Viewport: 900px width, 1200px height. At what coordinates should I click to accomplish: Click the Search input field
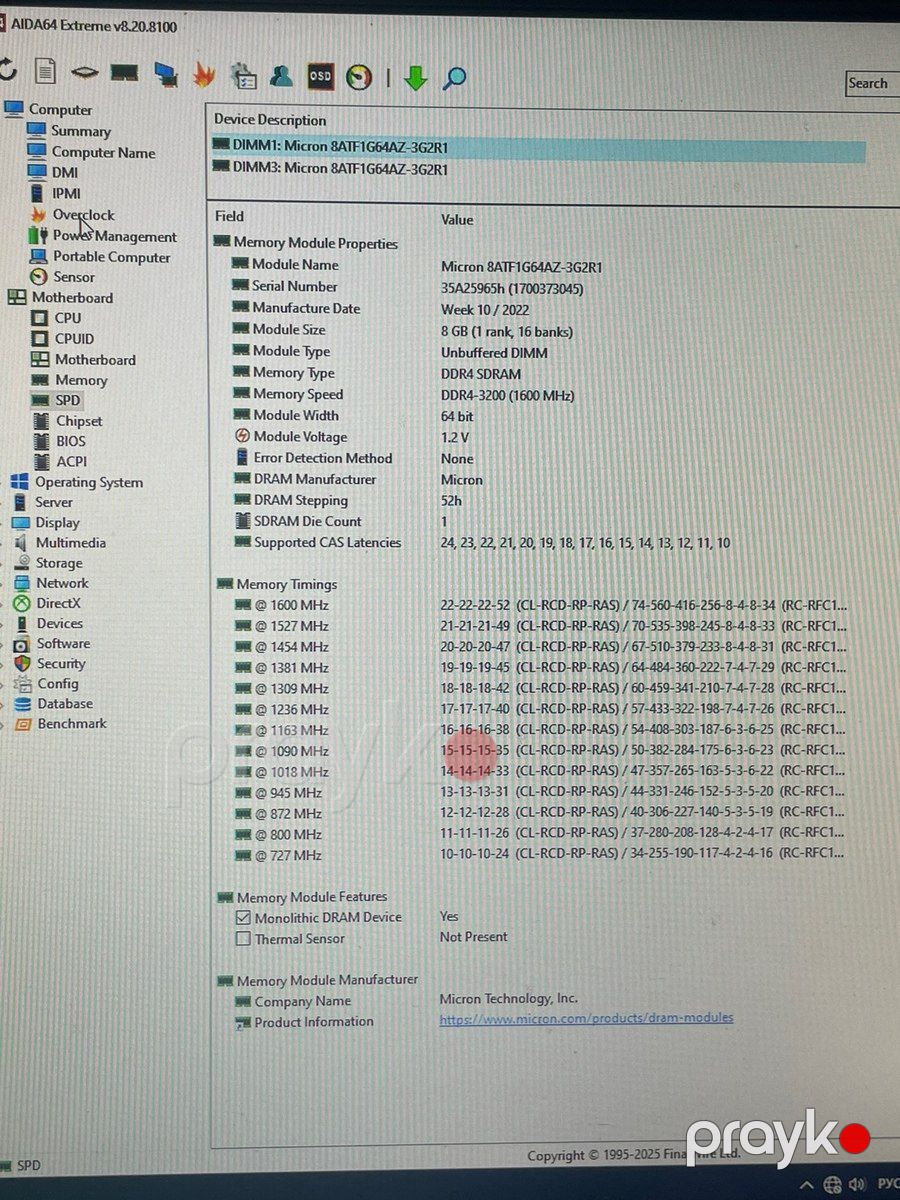tap(873, 84)
